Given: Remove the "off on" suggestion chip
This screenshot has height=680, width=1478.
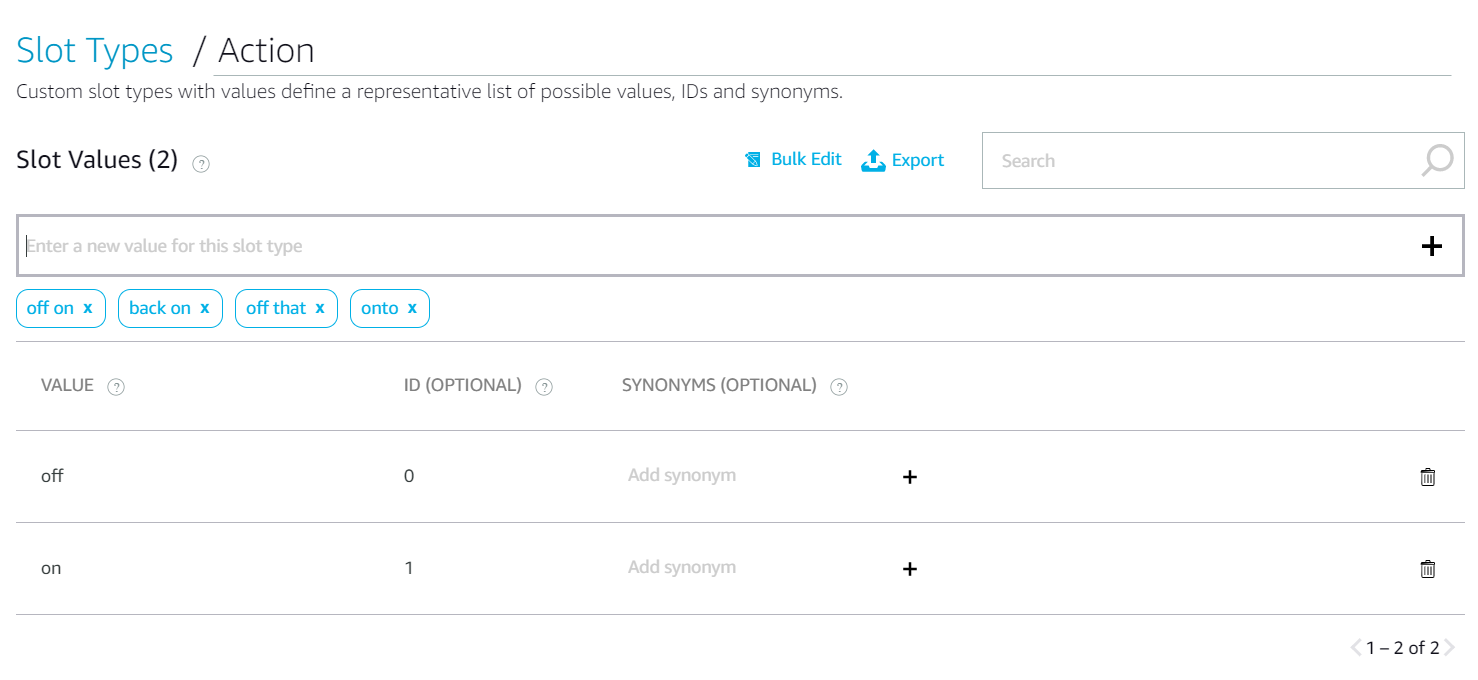Looking at the screenshot, I should click(x=88, y=308).
